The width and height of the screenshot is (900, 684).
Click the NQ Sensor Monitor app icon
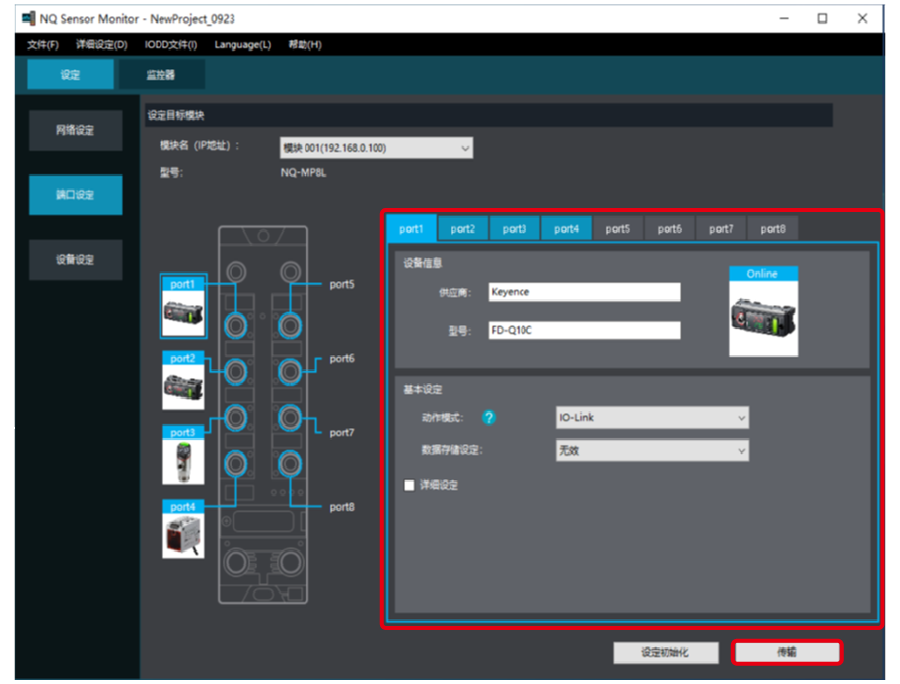(x=27, y=18)
